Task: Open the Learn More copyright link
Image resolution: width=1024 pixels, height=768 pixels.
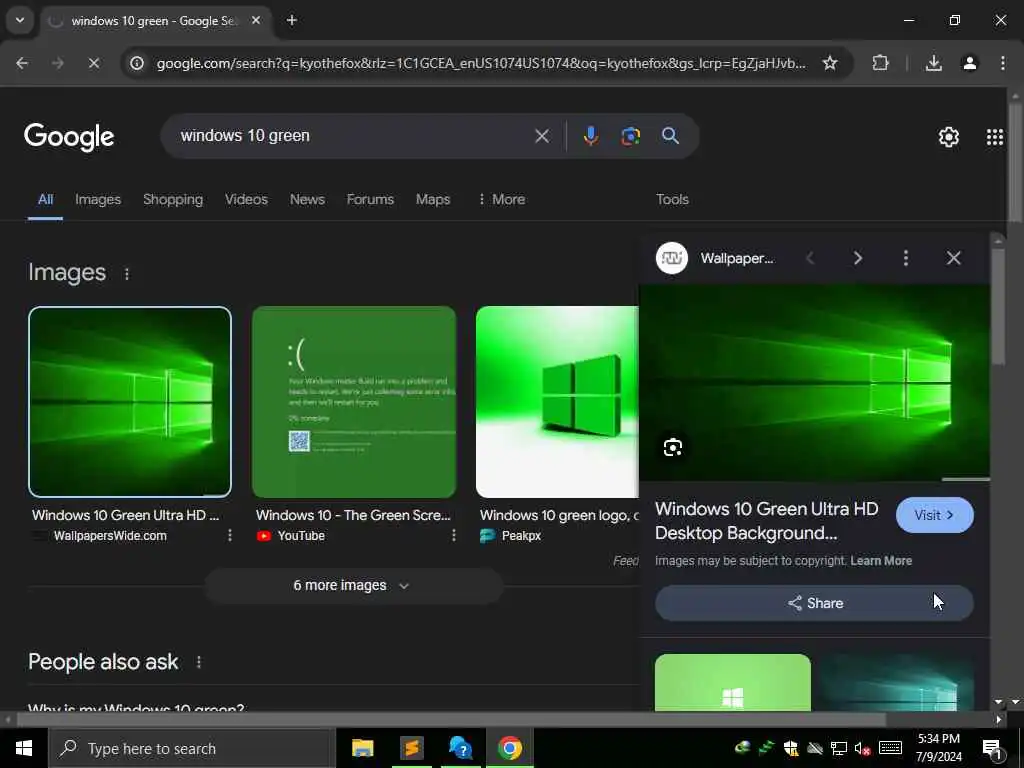Action: pyautogui.click(x=881, y=560)
